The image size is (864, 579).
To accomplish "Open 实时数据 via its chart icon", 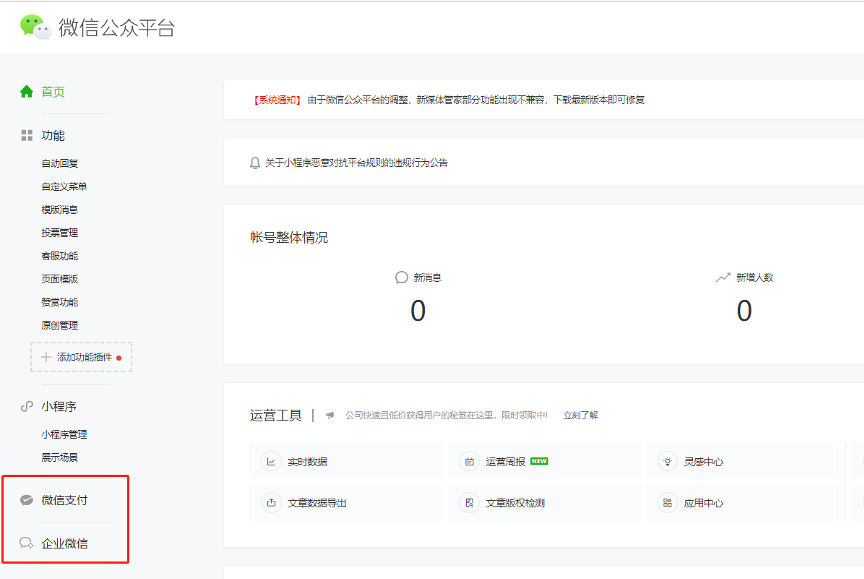I will (x=271, y=462).
